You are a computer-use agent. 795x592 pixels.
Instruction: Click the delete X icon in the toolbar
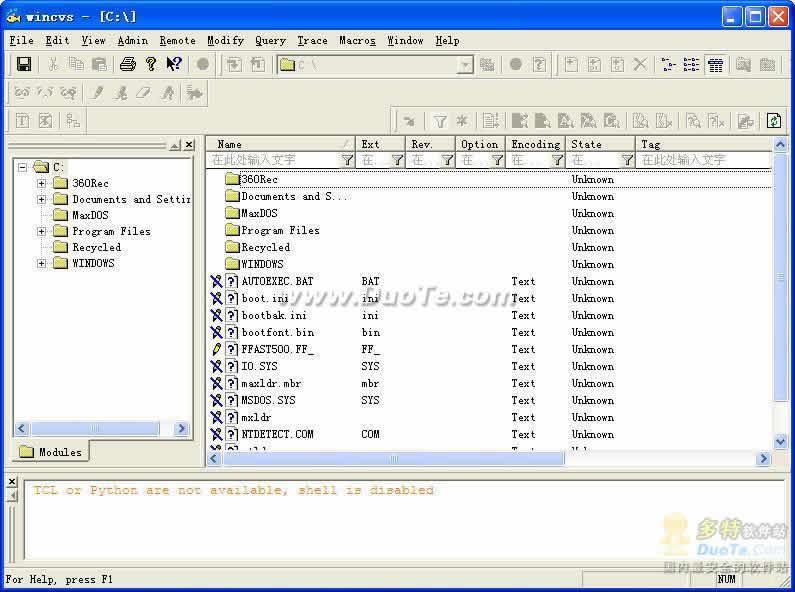[x=640, y=64]
